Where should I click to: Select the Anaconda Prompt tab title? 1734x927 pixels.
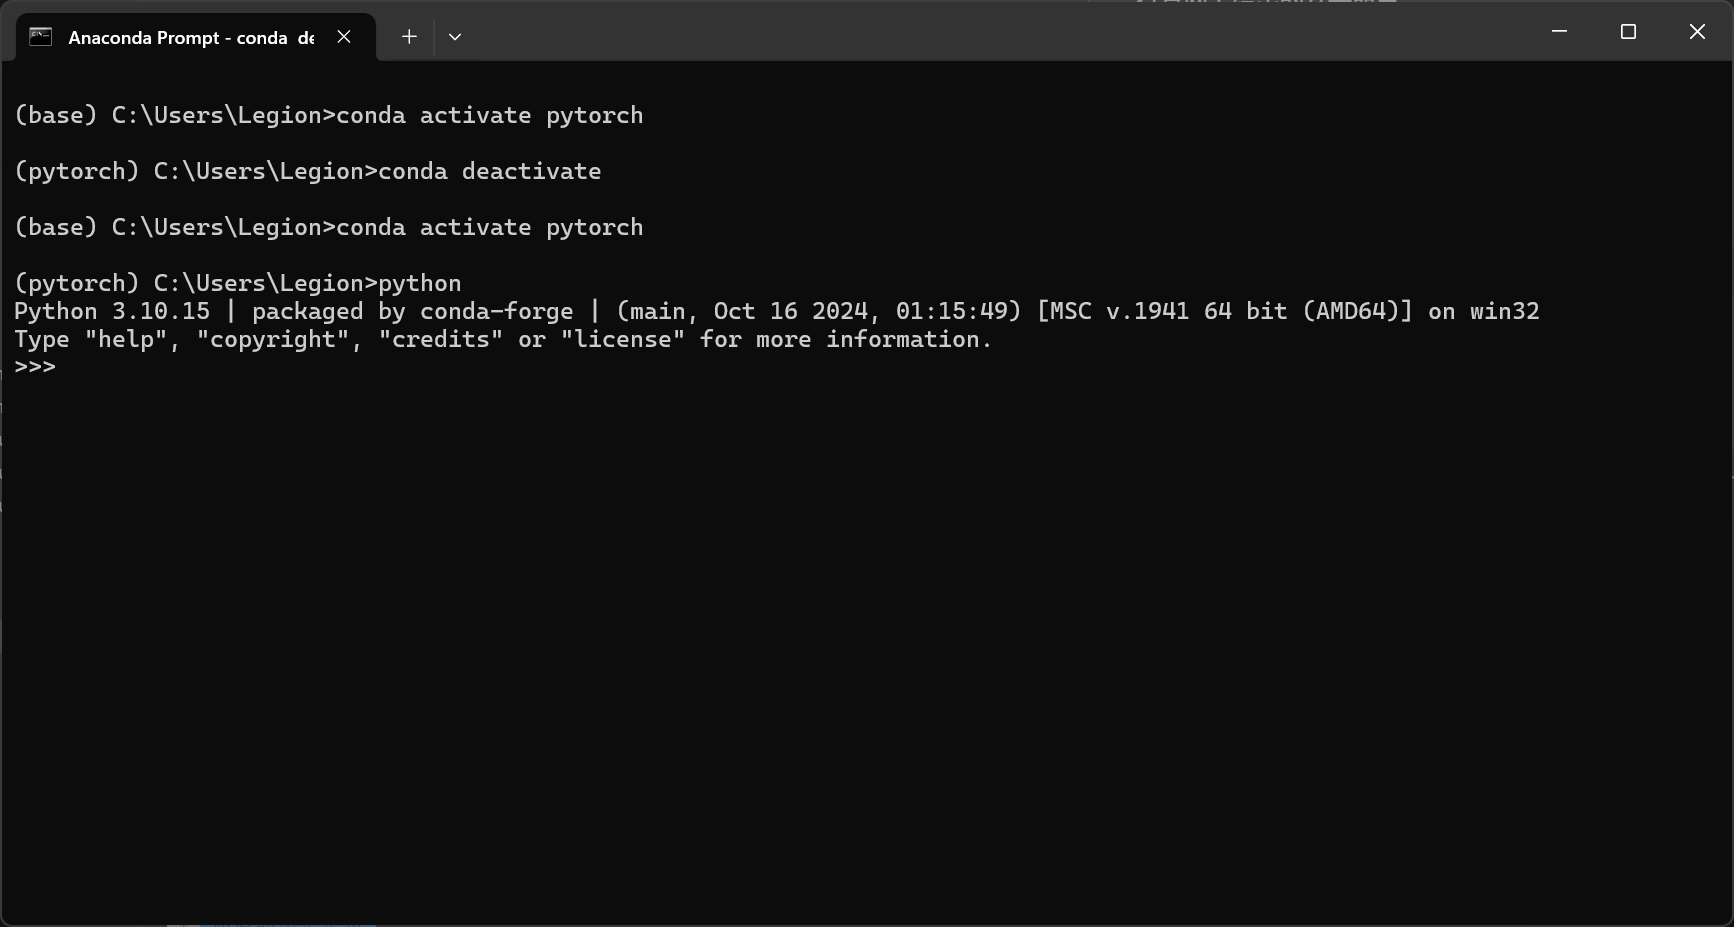click(191, 38)
